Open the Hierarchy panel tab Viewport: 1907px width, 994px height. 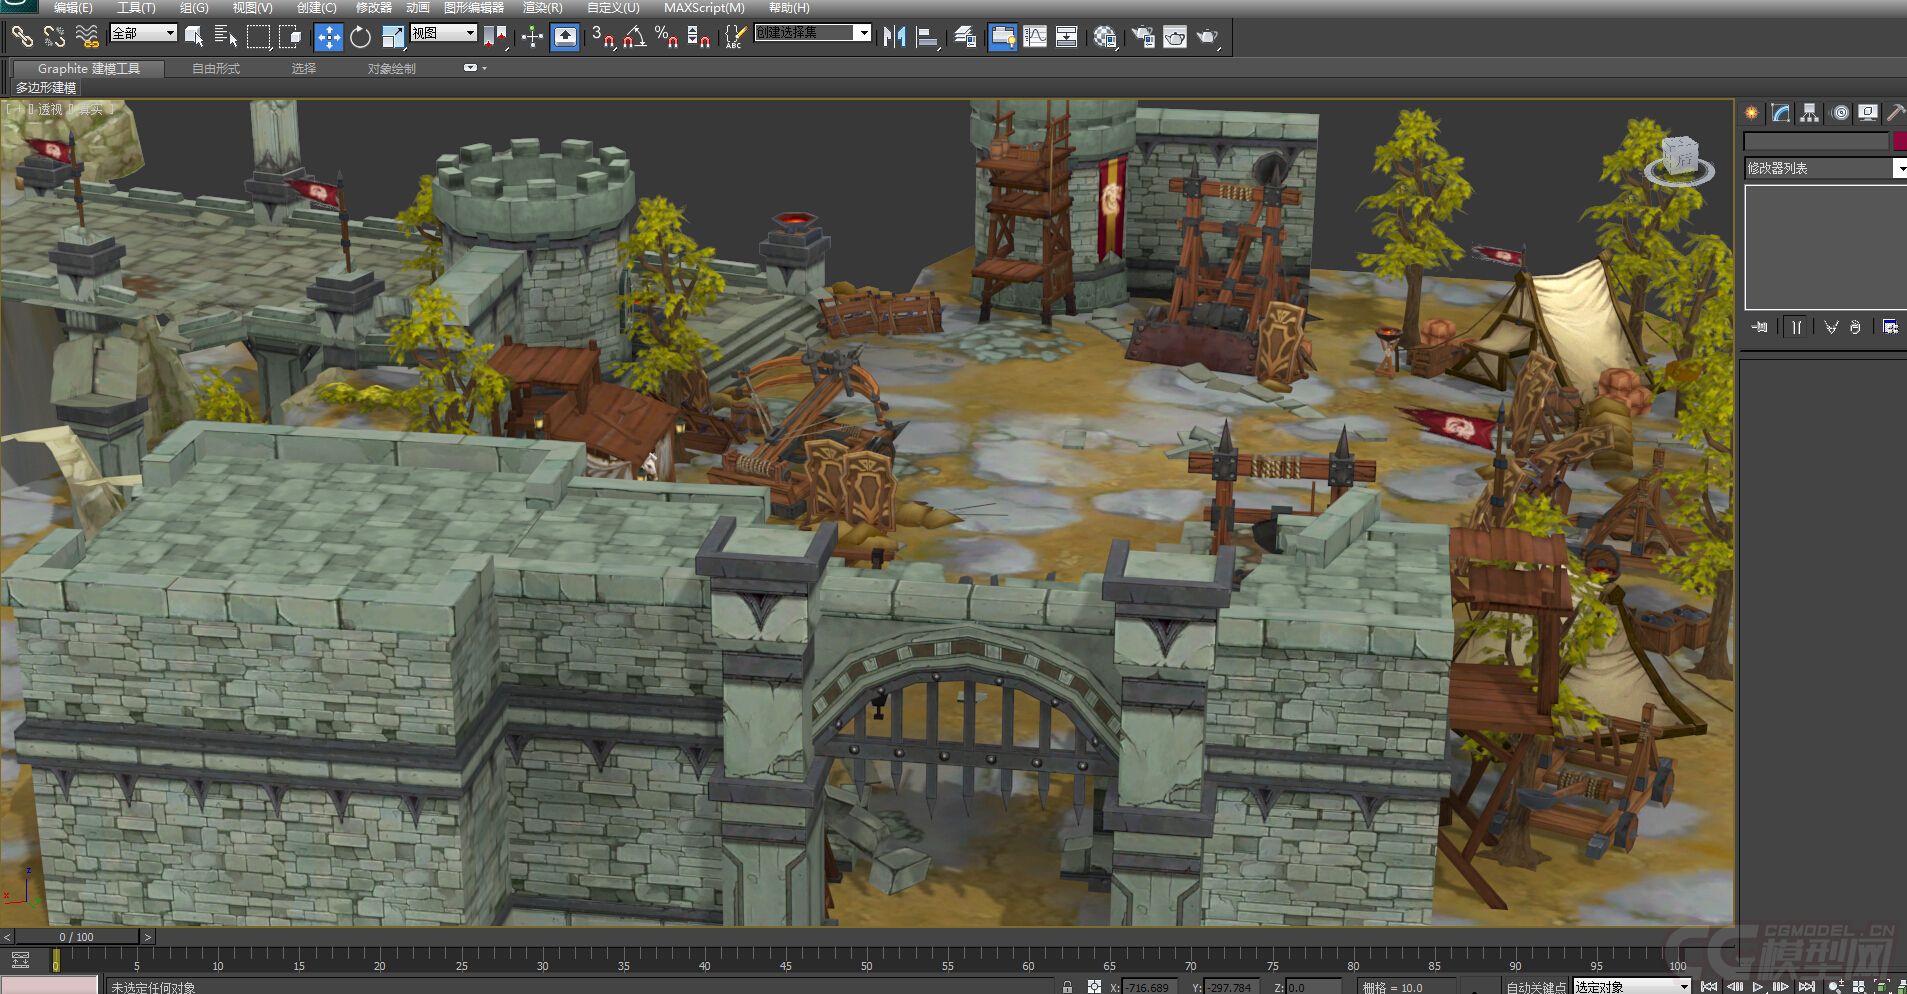click(x=1809, y=113)
